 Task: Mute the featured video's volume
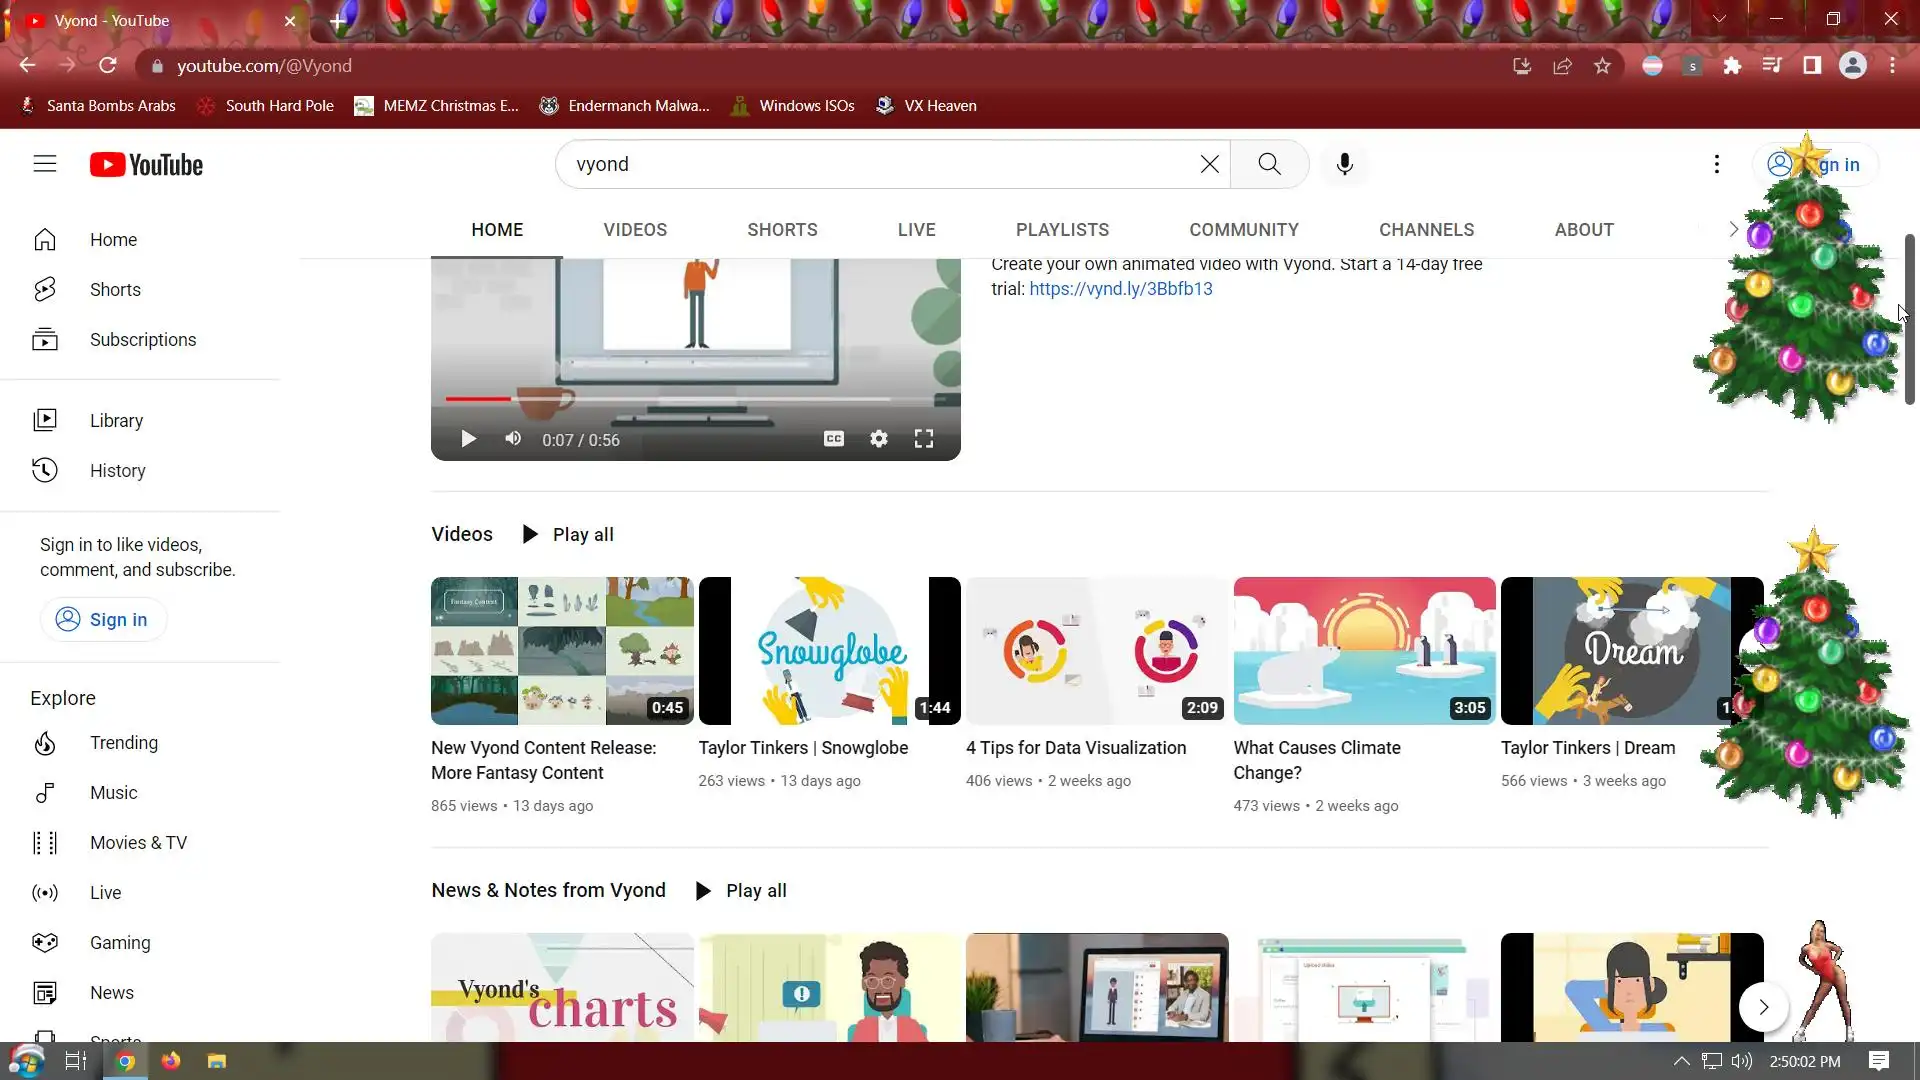point(513,439)
